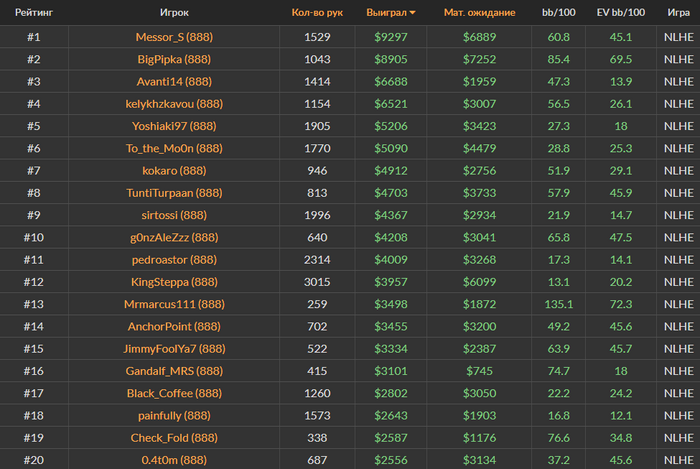Click Mrmarcus111 (888) player name
This screenshot has height=469, width=700.
(x=174, y=305)
